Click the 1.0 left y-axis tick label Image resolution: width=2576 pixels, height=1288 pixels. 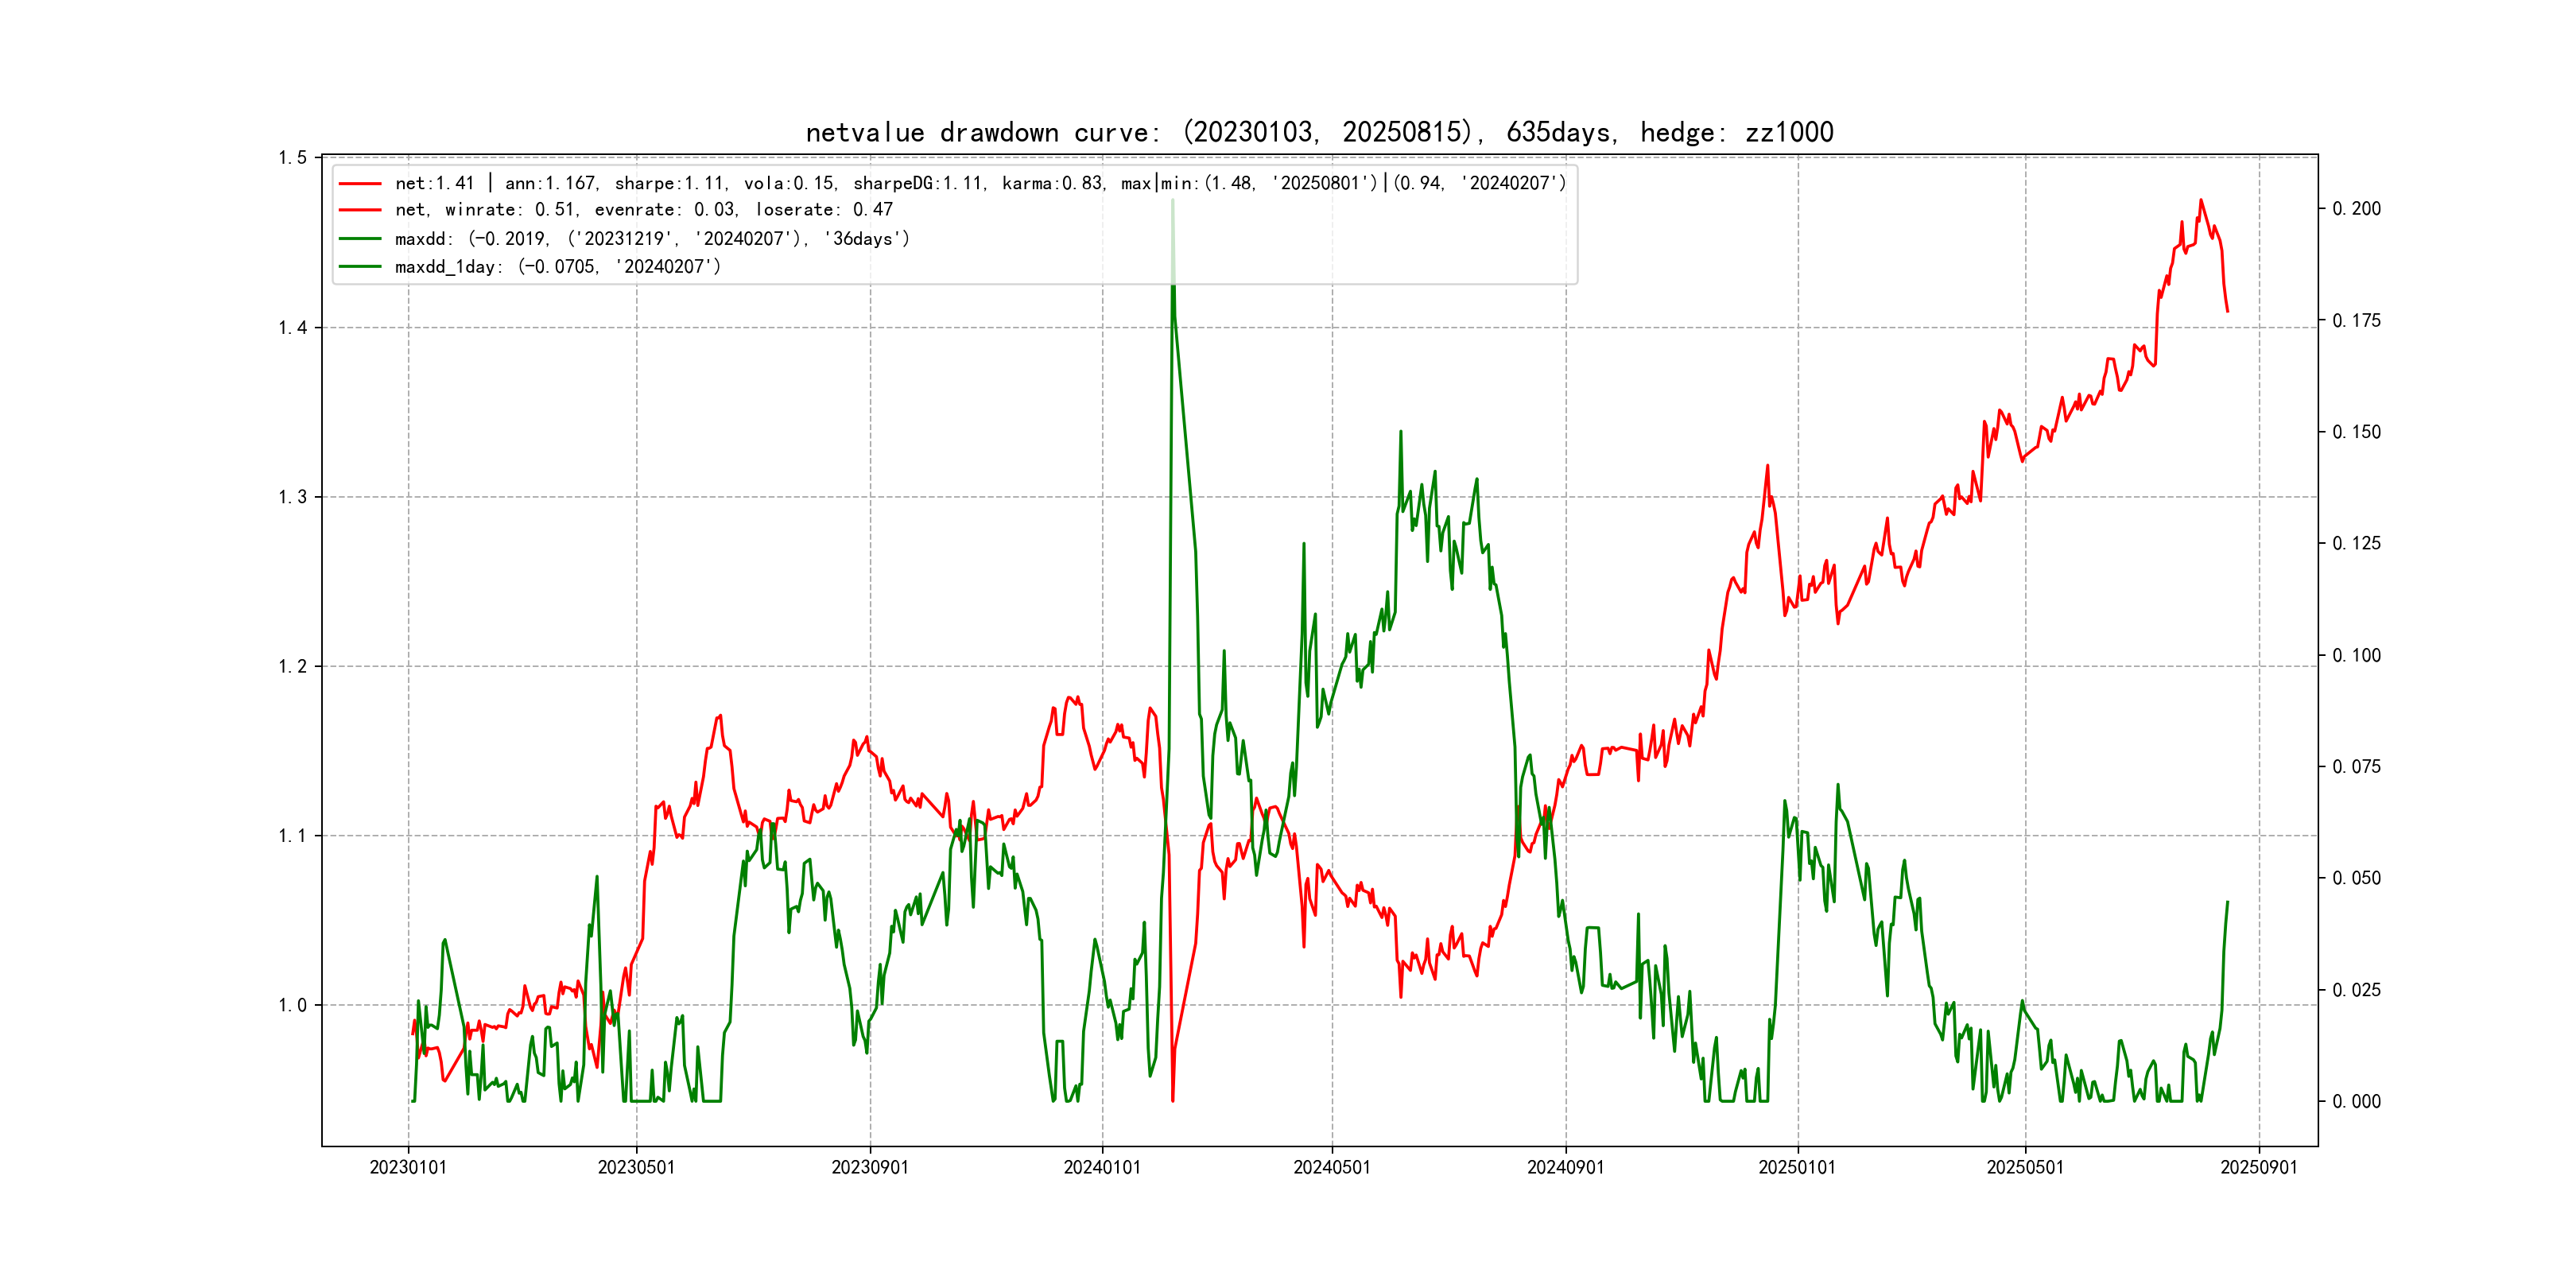292,1005
